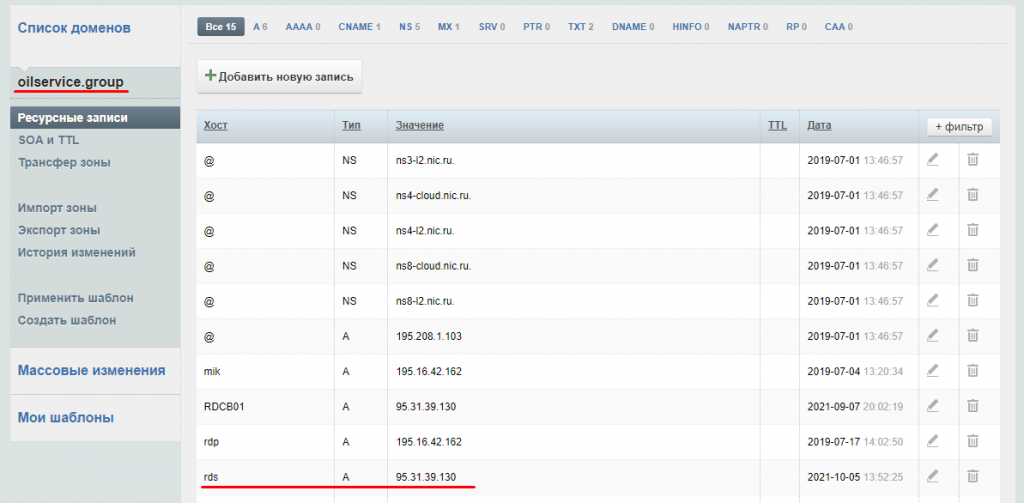
Task: Delete the @ A record 195.208.1.103
Action: [x=972, y=335]
